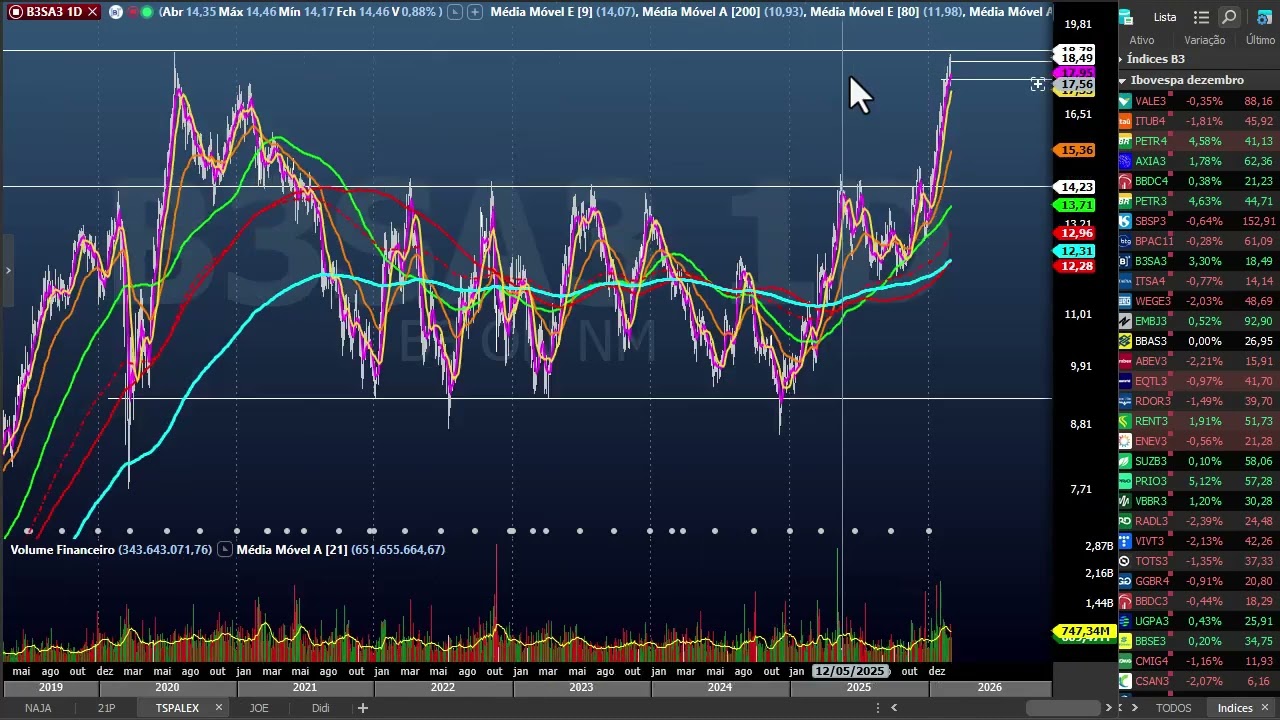Click the BT round icon in the chart header

pos(116,12)
